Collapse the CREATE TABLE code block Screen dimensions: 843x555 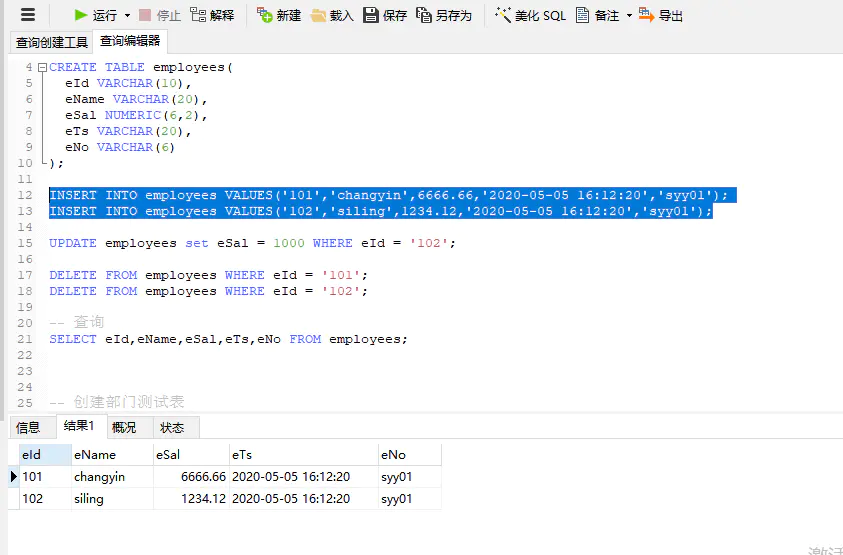tap(42, 68)
